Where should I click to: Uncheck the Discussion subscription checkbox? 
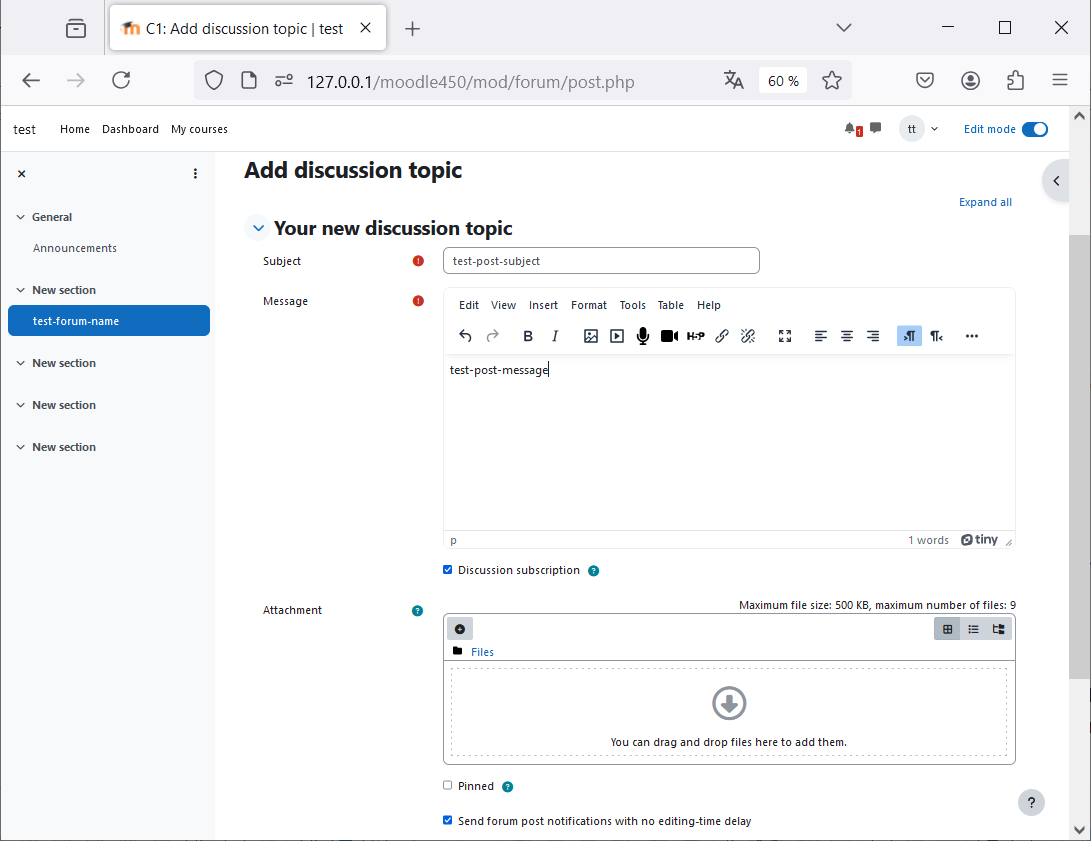point(447,570)
